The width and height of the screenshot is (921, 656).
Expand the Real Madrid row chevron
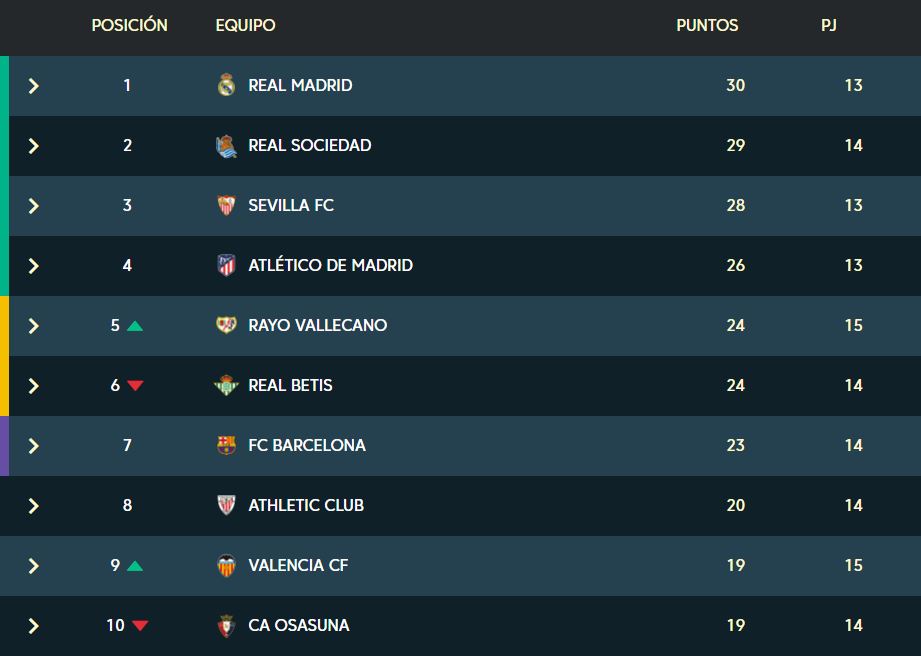33,86
